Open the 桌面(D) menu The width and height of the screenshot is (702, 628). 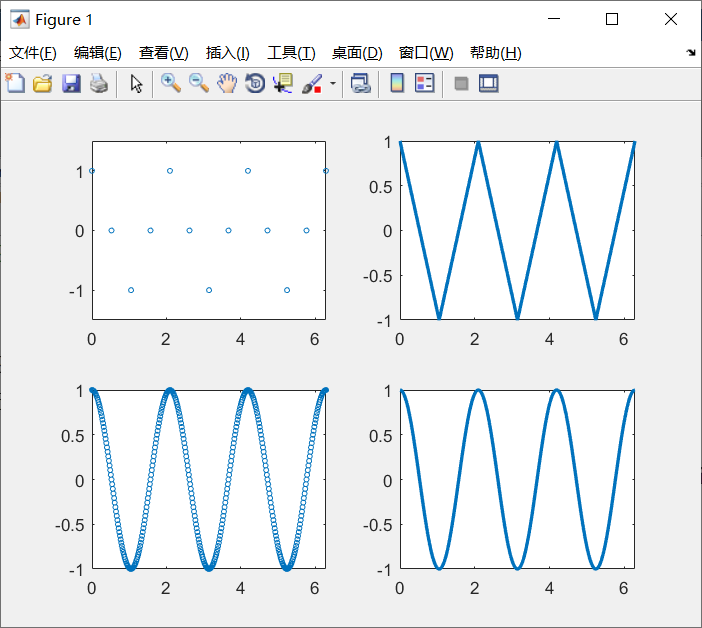point(357,53)
